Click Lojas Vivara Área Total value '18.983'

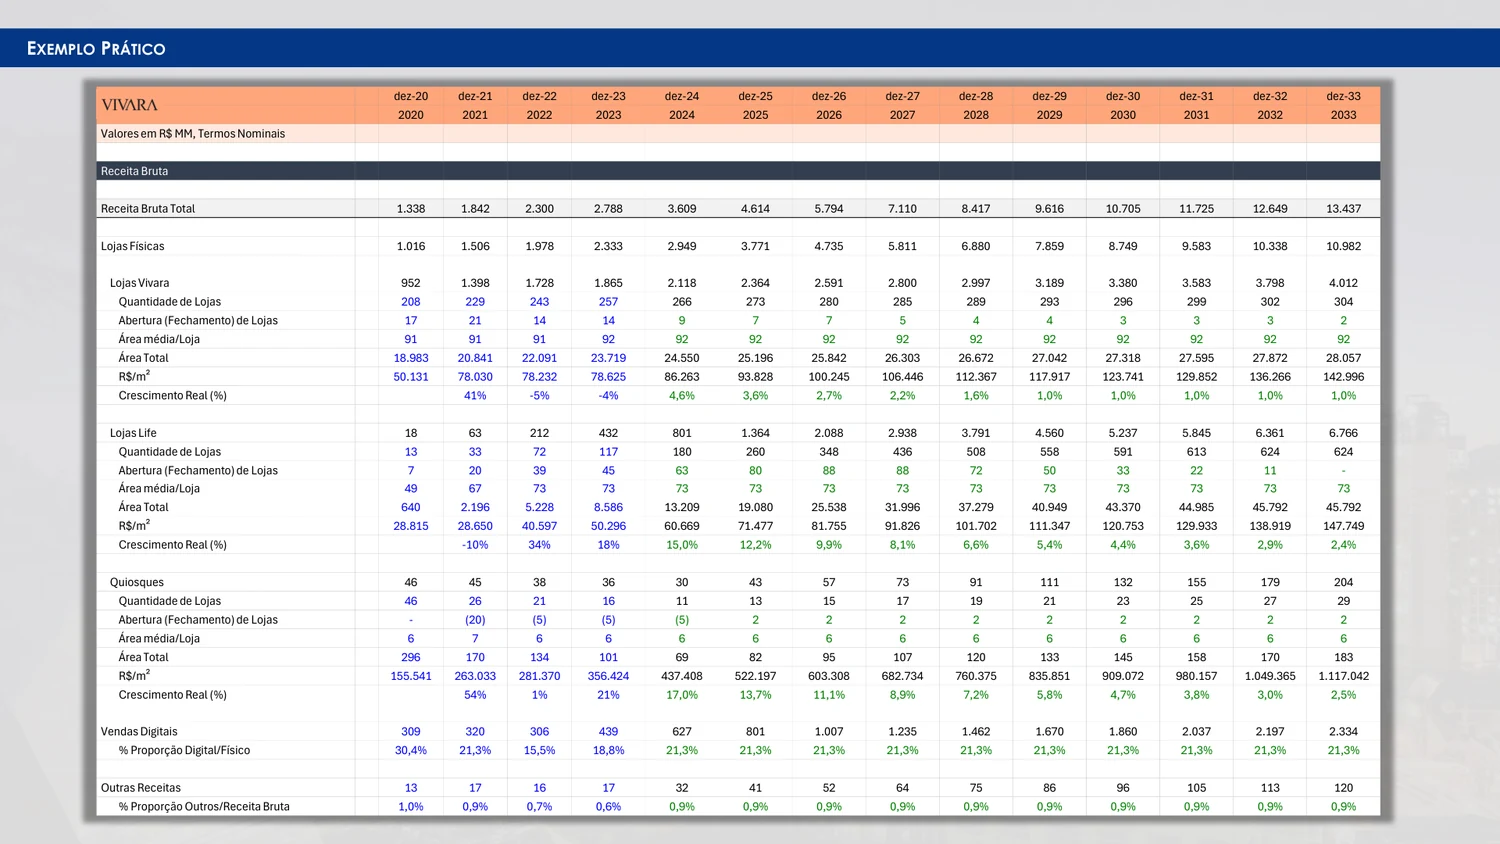coord(411,358)
